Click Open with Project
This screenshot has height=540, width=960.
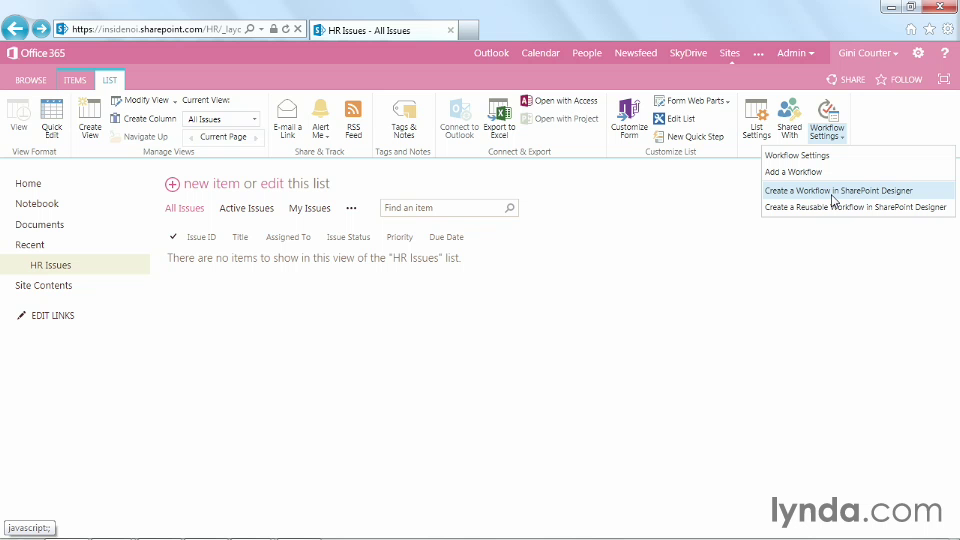[x=559, y=119]
